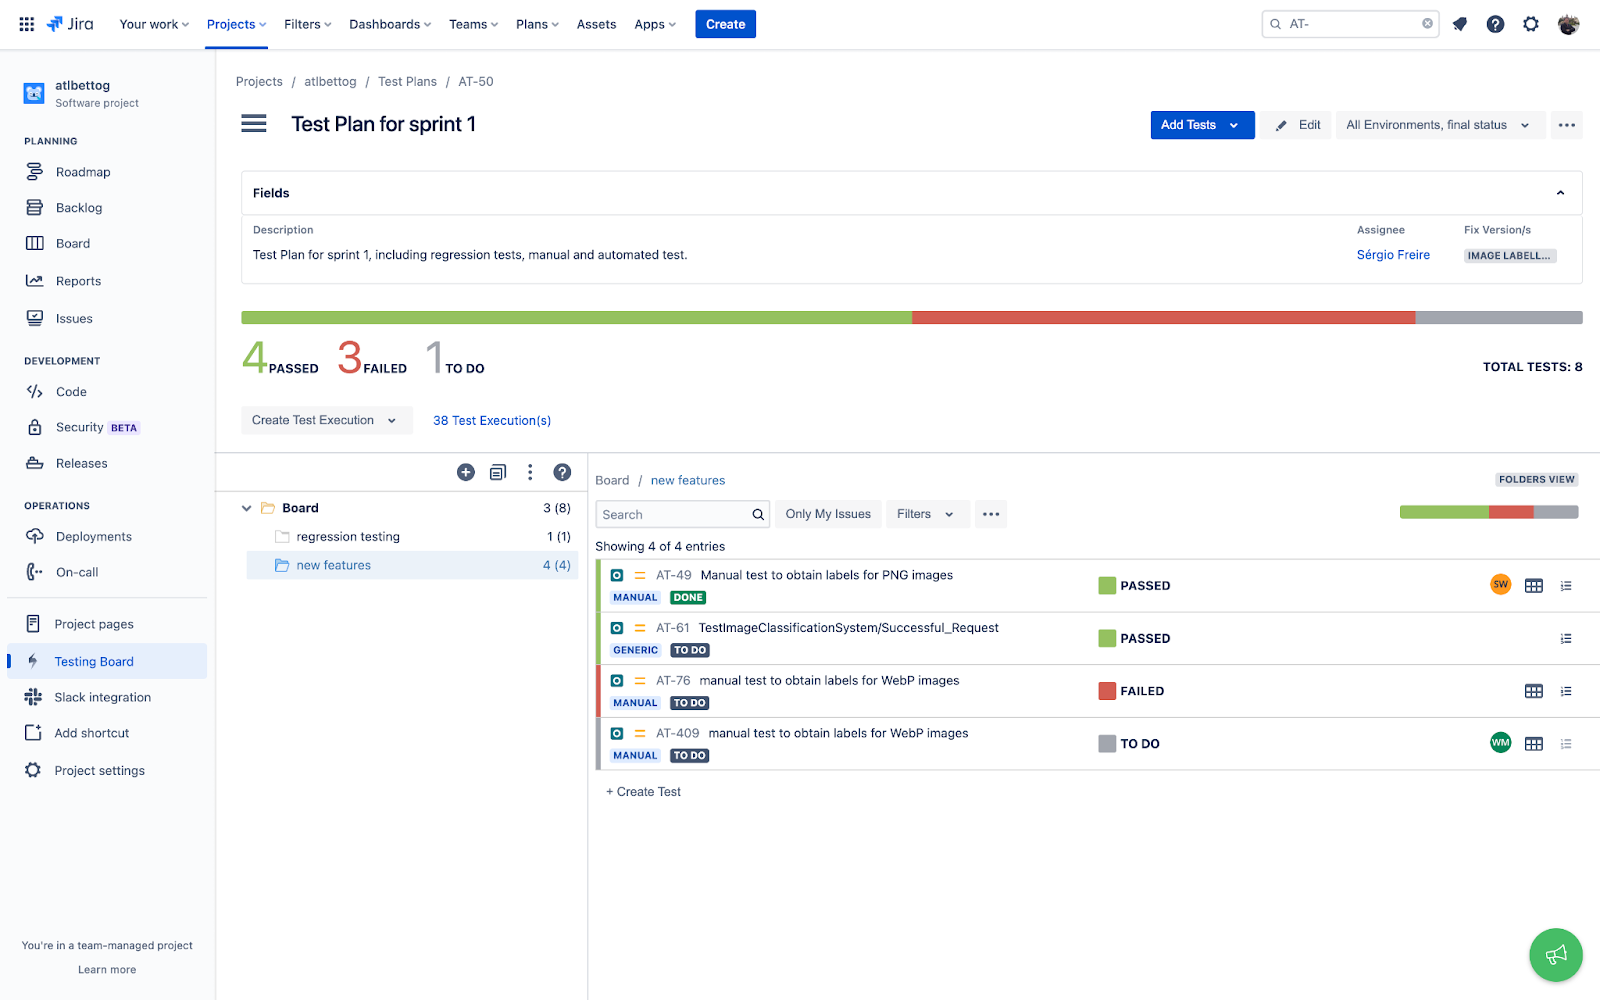Open the Projects menu in navigation
The image size is (1600, 1000).
[231, 23]
